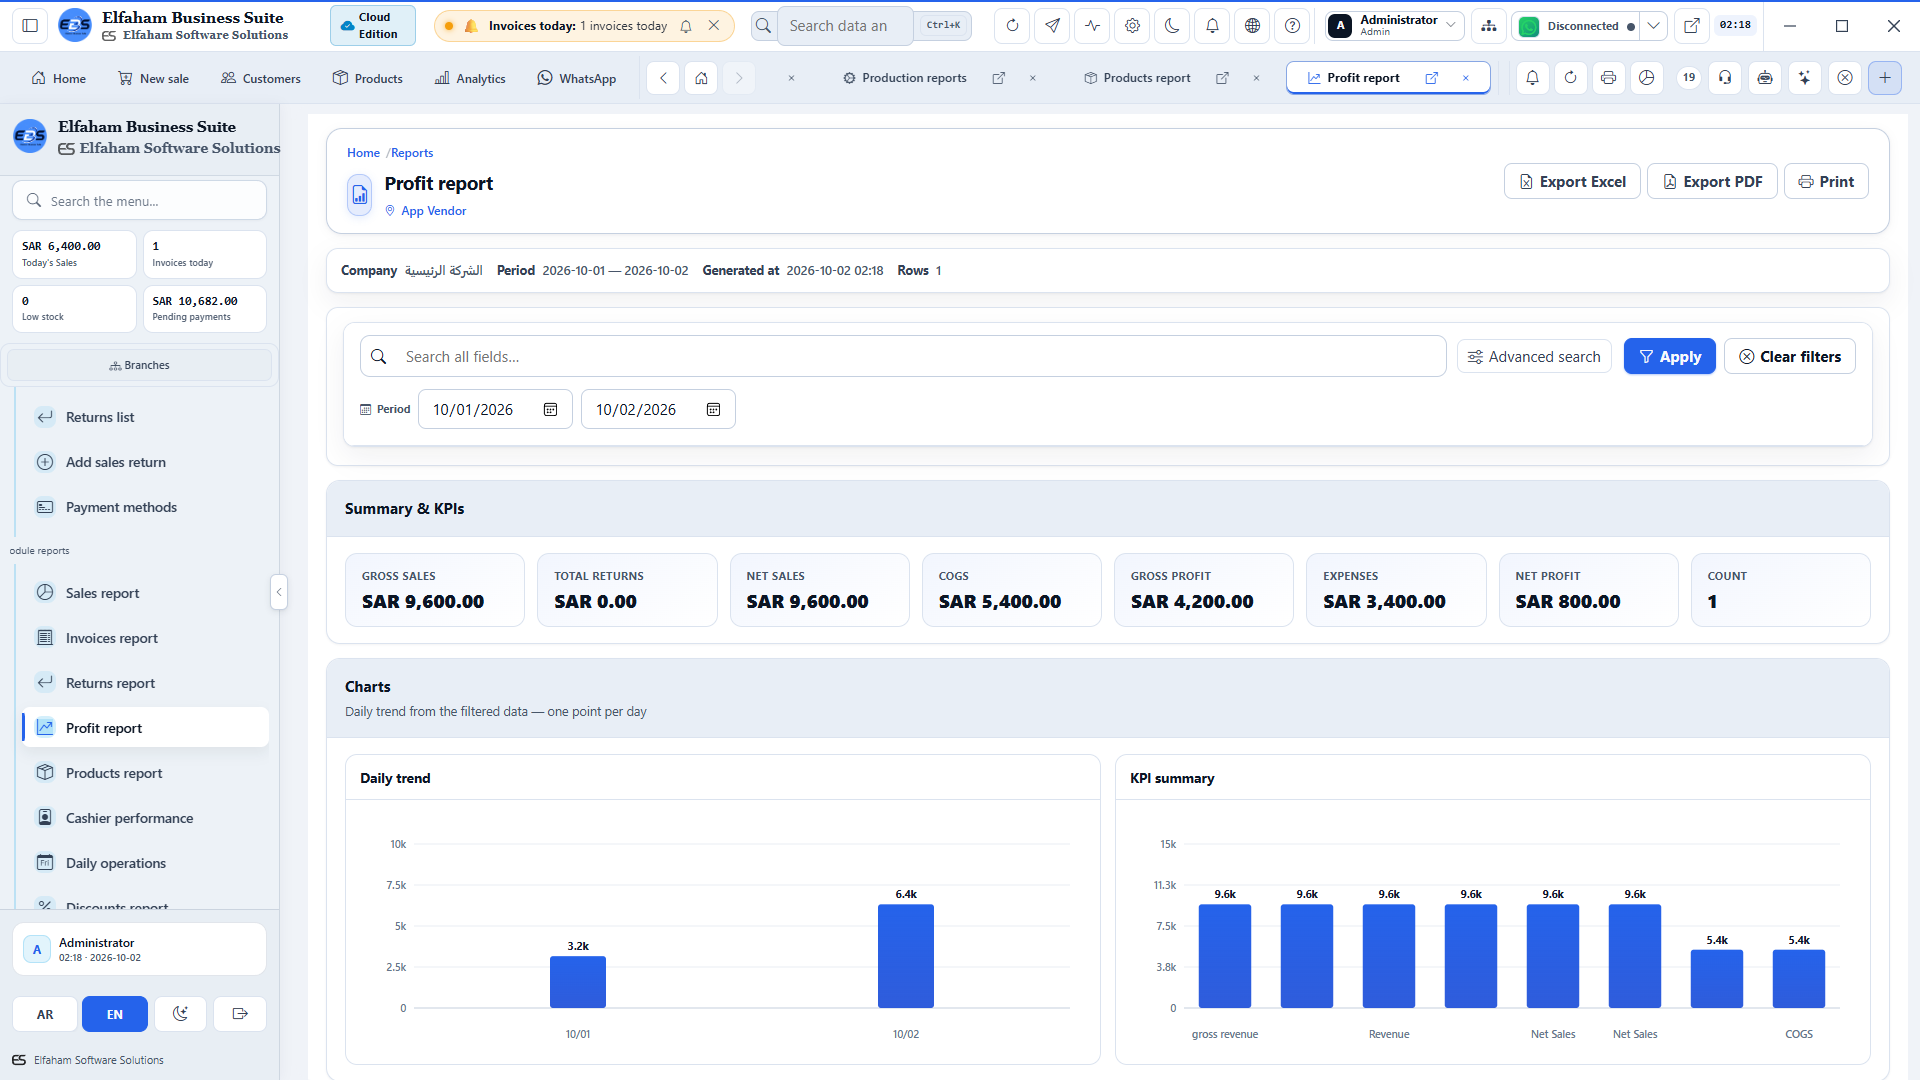Click Clear filters button
1920x1080 pixels.
(1789, 357)
